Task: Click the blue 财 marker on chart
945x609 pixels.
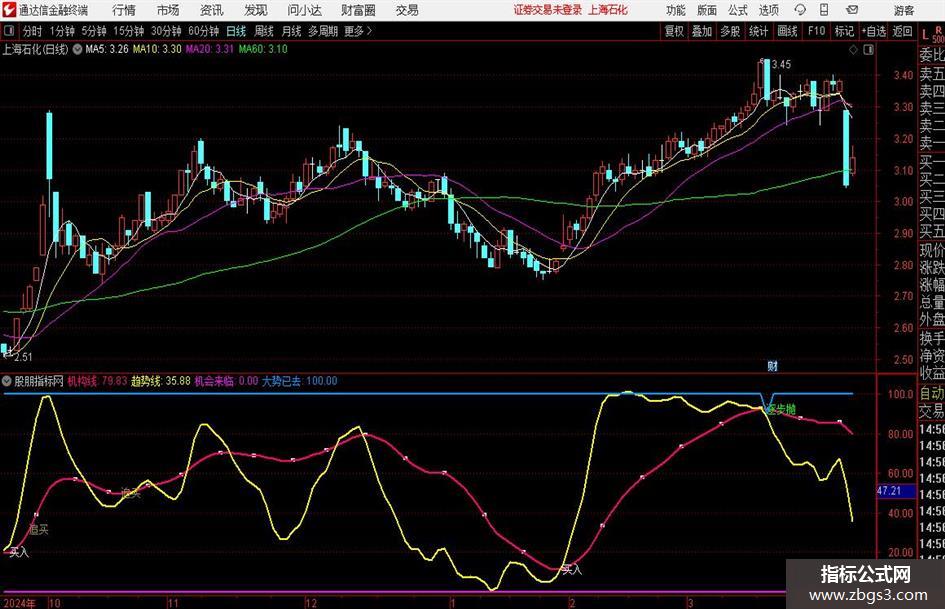Action: pyautogui.click(x=772, y=365)
